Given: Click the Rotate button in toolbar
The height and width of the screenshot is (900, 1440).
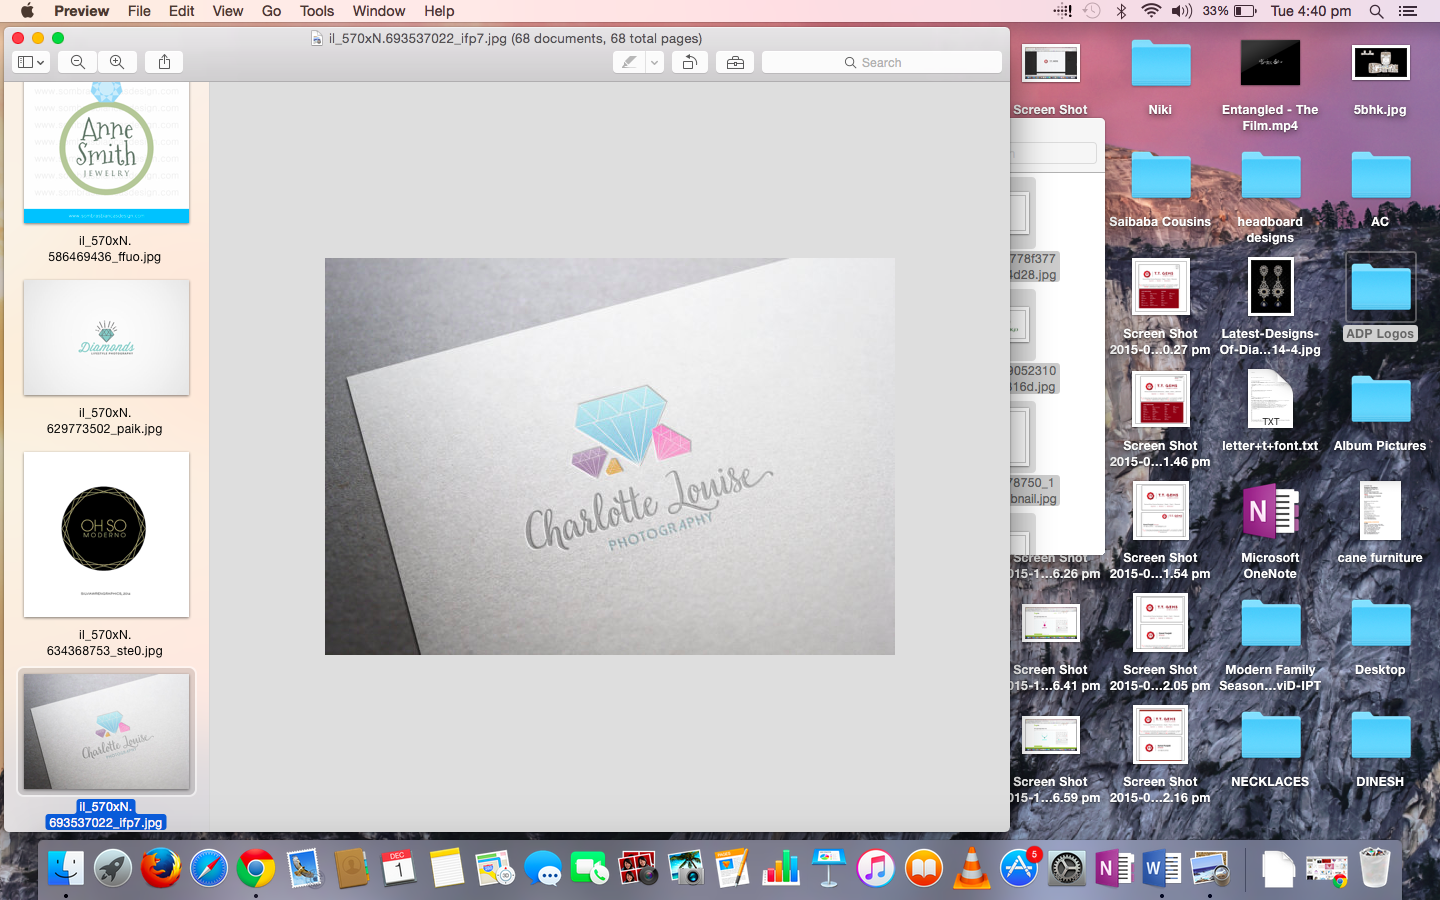Looking at the screenshot, I should pyautogui.click(x=689, y=62).
